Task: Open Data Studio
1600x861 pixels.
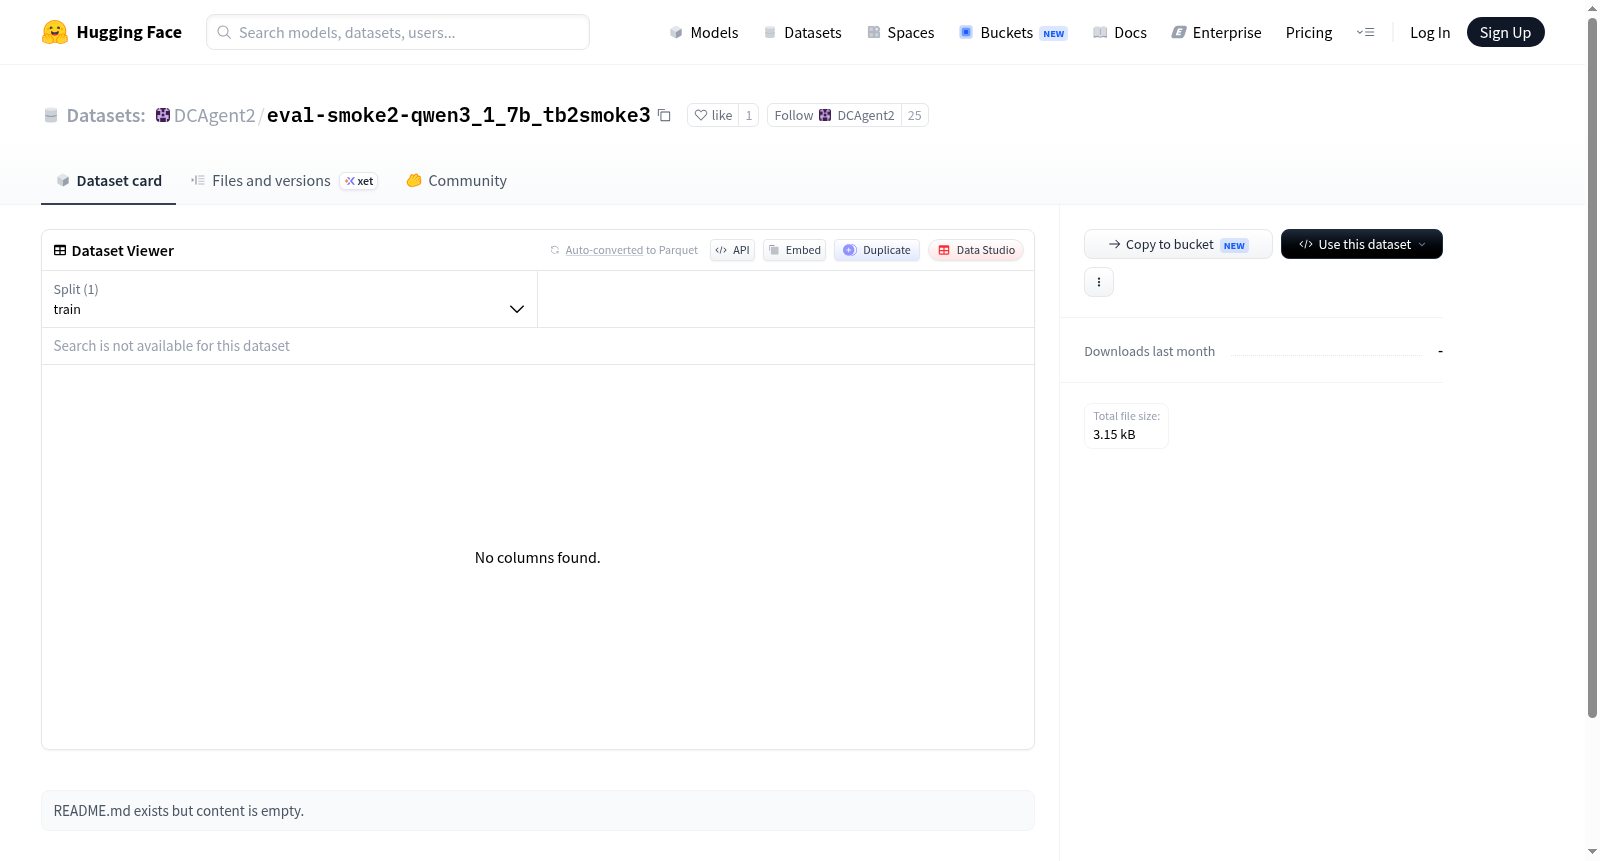Action: [x=975, y=250]
